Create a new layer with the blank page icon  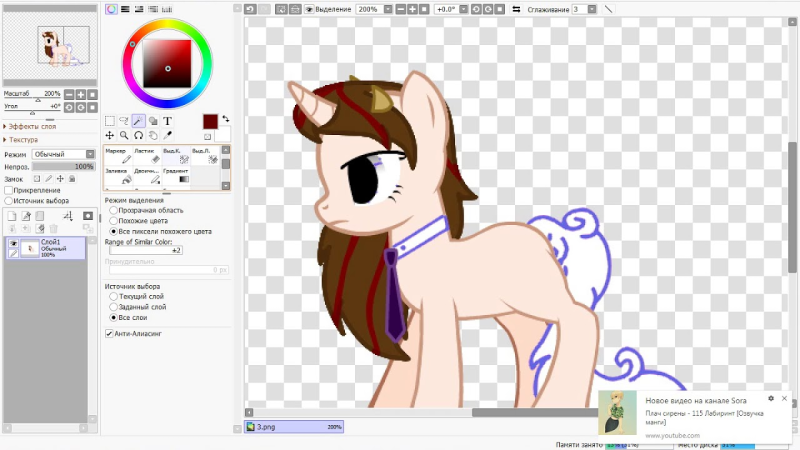click(x=12, y=216)
